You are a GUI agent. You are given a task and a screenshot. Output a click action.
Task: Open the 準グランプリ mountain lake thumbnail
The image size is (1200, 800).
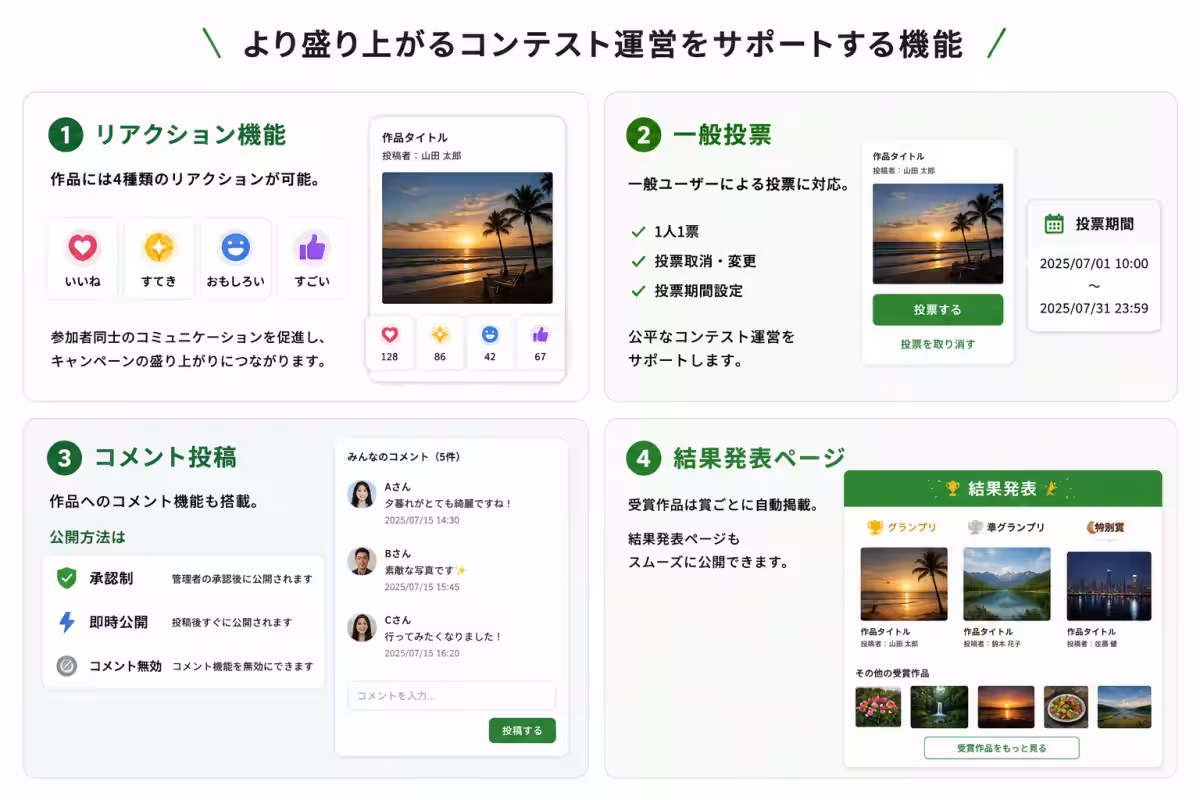tap(1007, 585)
